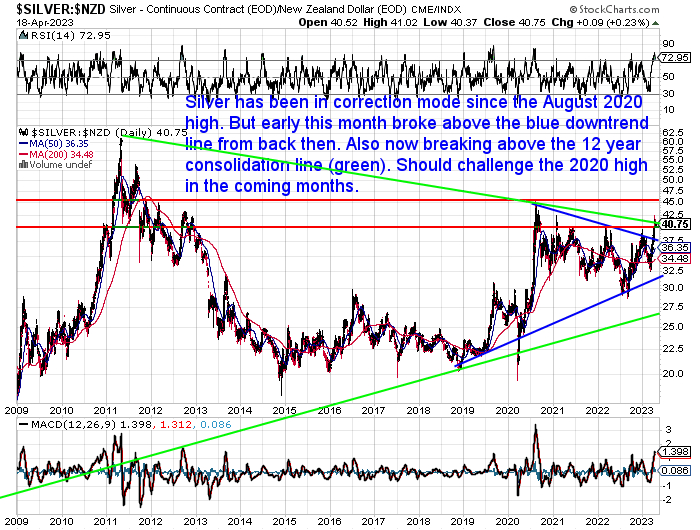Click the CME/INDX exchange label in the title

[436, 9]
